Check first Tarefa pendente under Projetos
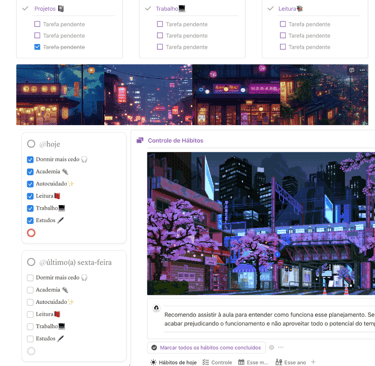Viewport: 375px width, 366px height. 37,24
